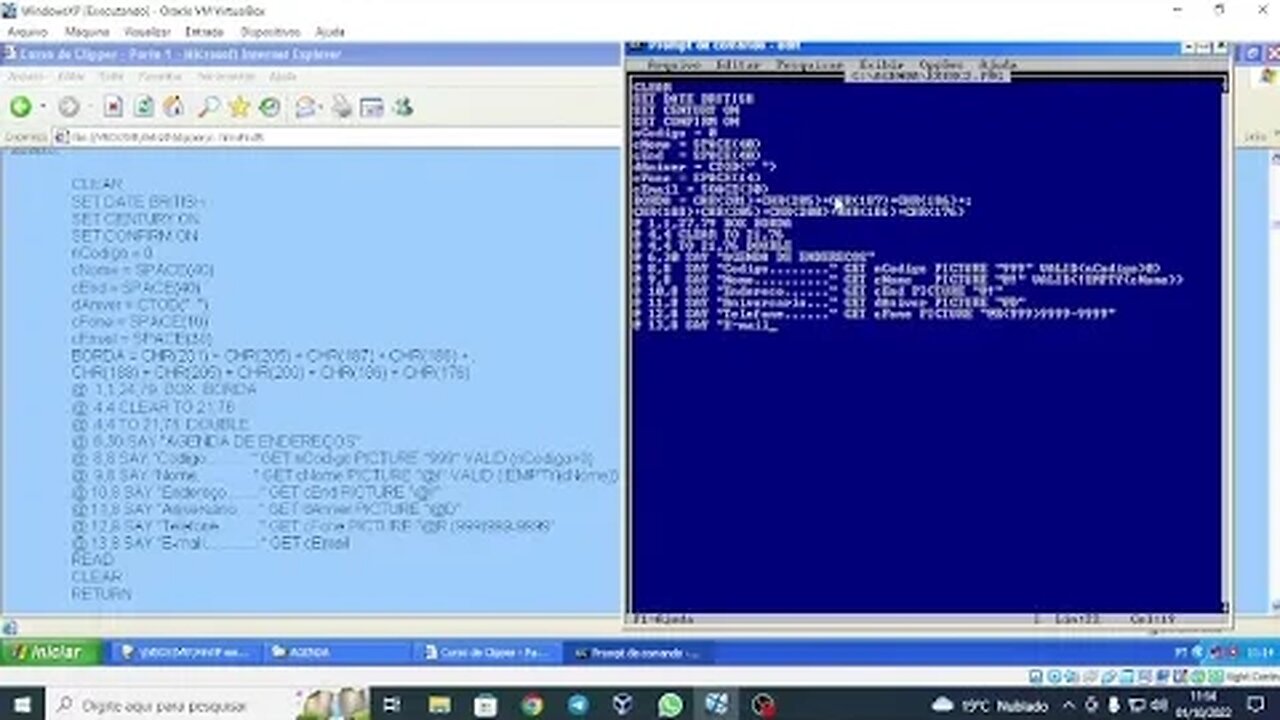Click the Windows 10 Start button
This screenshot has height=720, width=1280.
pyautogui.click(x=22, y=705)
